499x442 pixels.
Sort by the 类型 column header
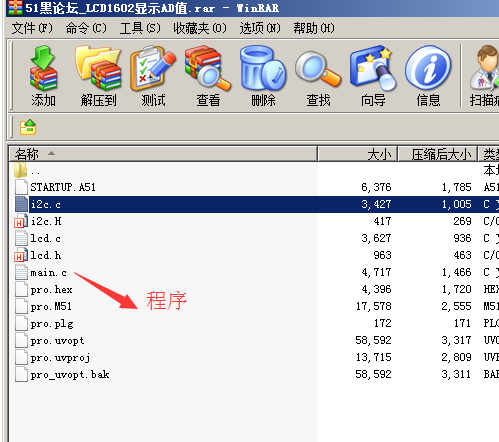point(489,154)
